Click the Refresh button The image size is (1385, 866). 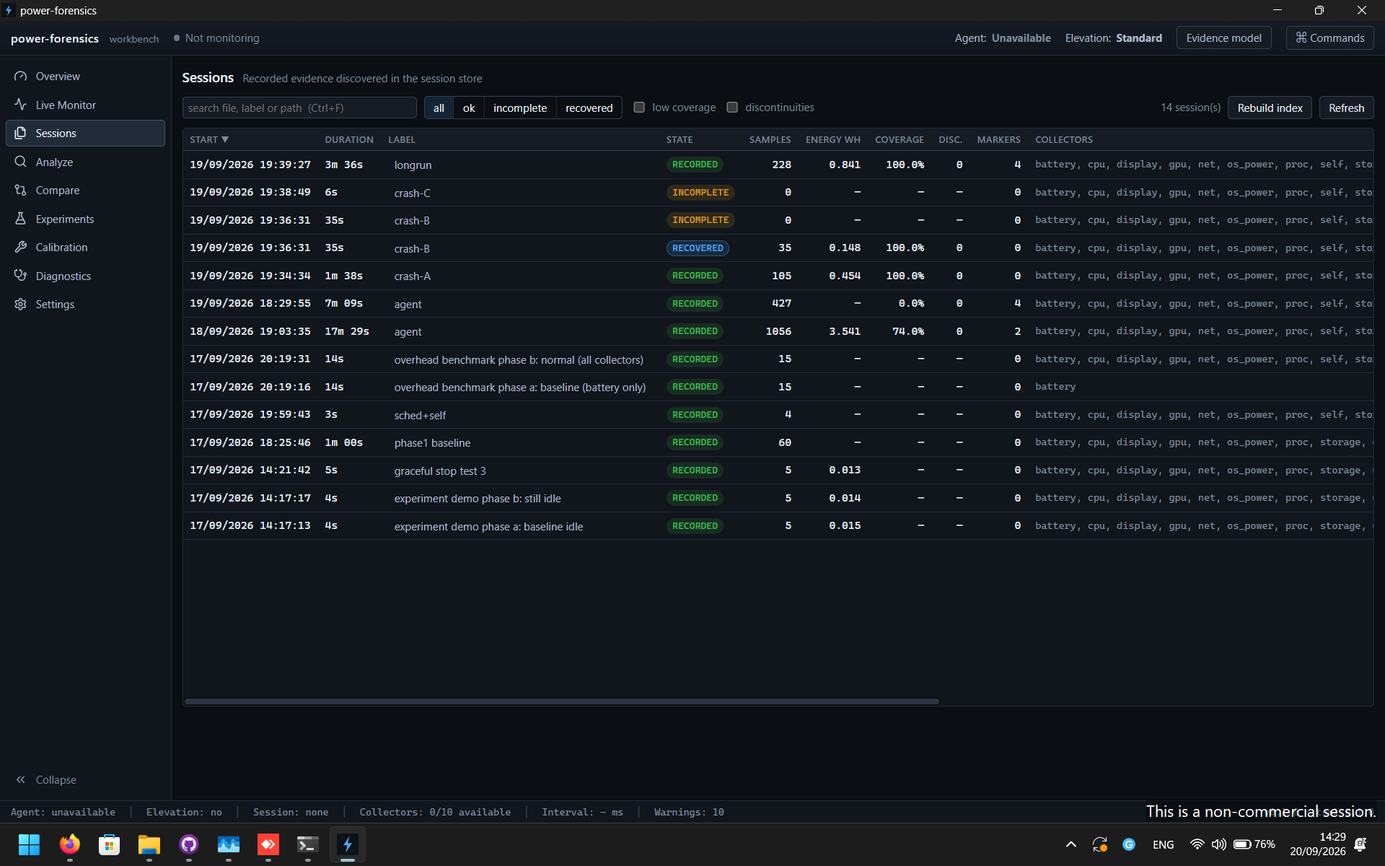pos(1346,108)
